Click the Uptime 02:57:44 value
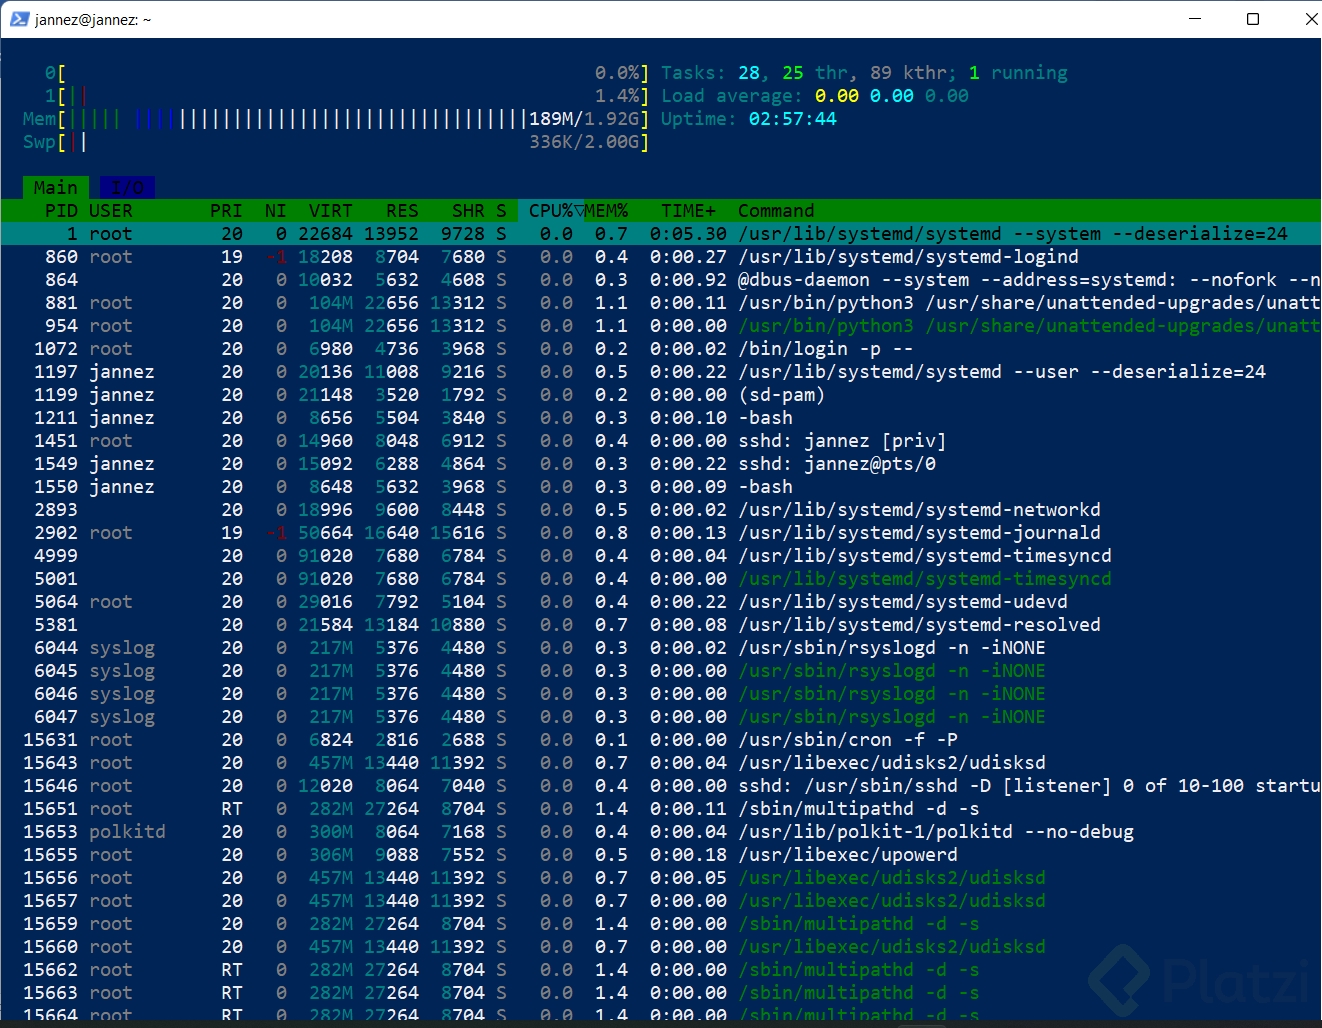Viewport: 1322px width, 1028px height. pyautogui.click(x=793, y=119)
